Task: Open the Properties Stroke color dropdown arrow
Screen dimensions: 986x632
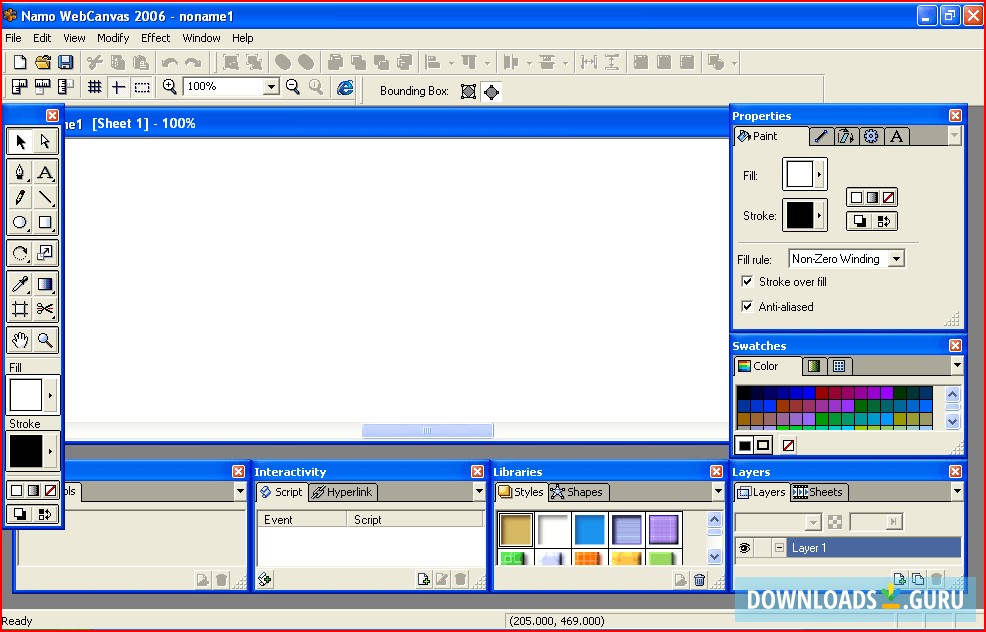Action: pos(819,215)
